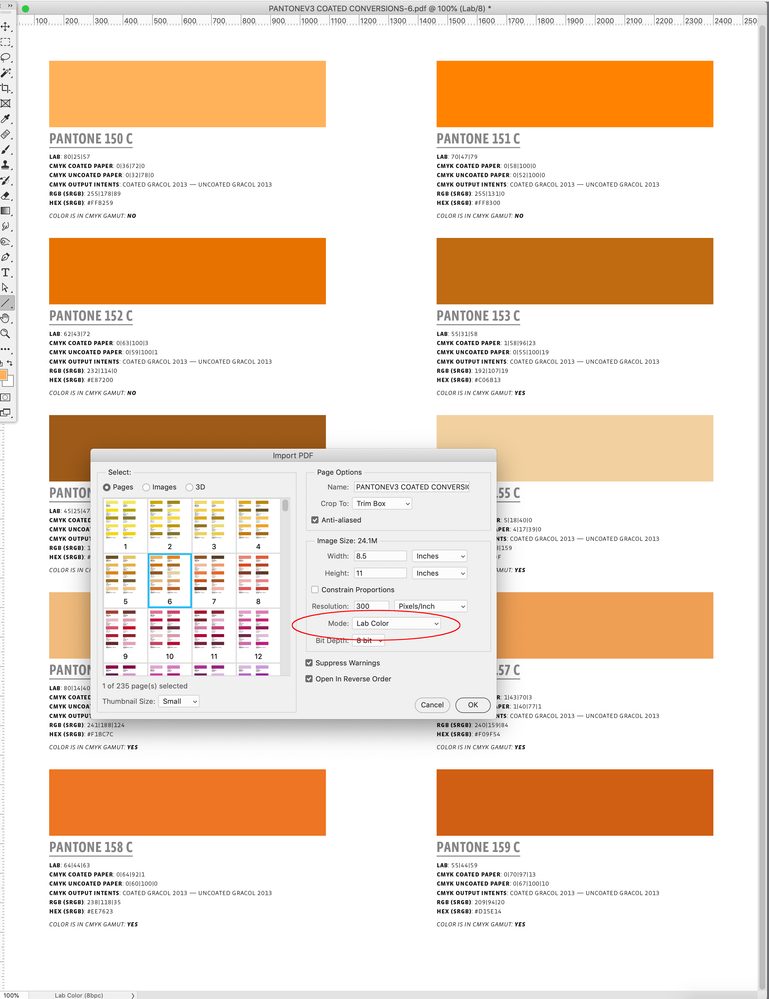This screenshot has width=769, height=999.
Task: Select the Type tool
Action: (6, 272)
